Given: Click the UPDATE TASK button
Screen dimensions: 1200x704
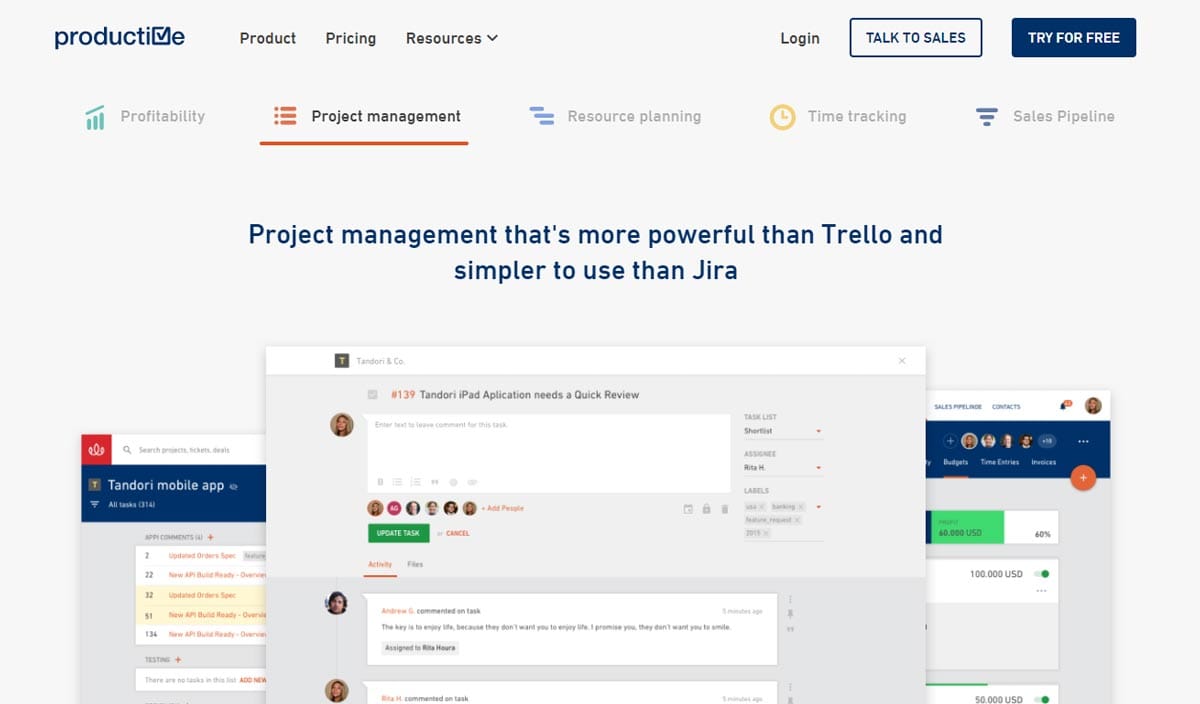Looking at the screenshot, I should coord(399,533).
